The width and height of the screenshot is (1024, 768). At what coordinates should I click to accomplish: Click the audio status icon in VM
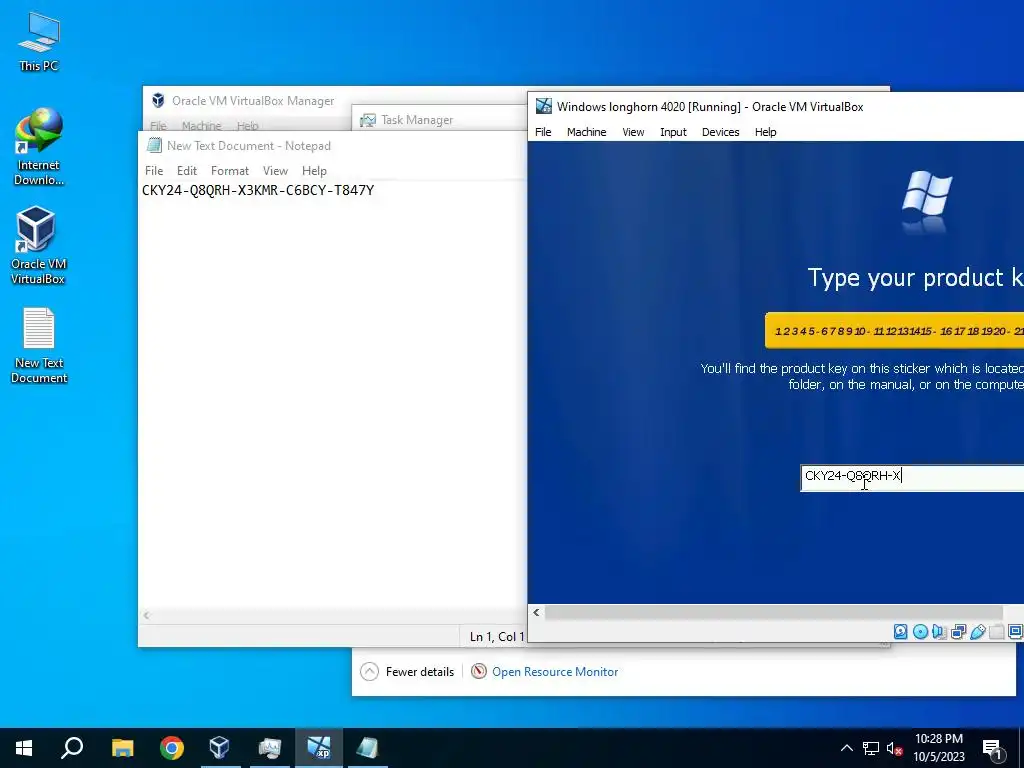coord(939,632)
